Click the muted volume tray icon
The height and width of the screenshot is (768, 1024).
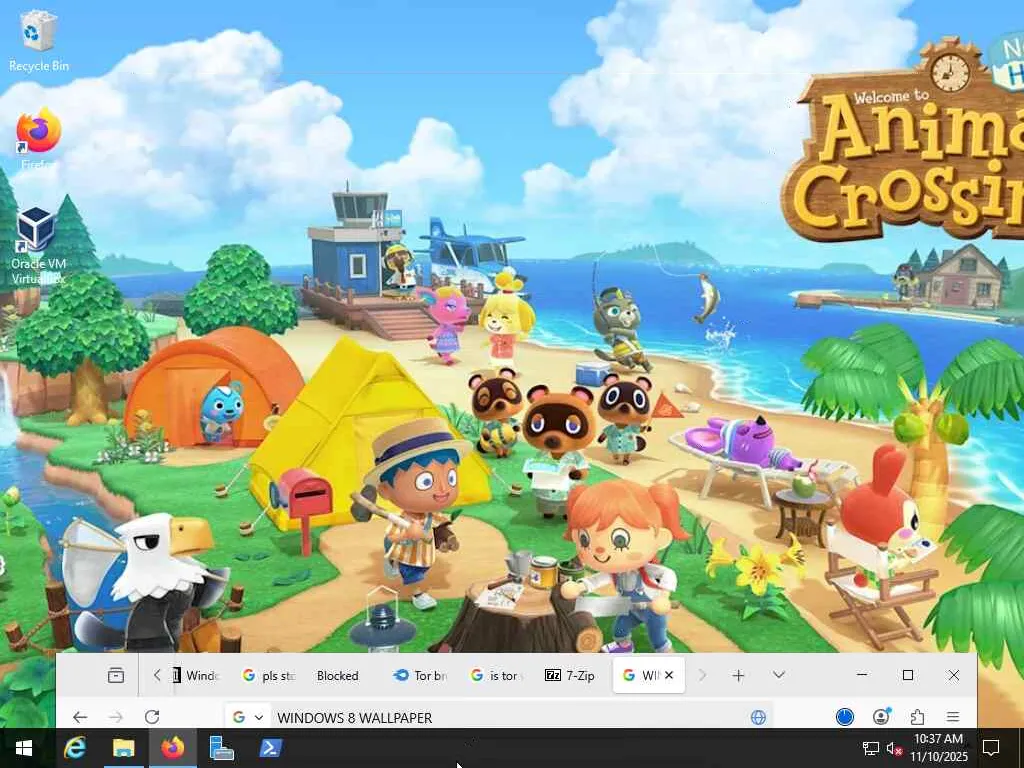[894, 748]
